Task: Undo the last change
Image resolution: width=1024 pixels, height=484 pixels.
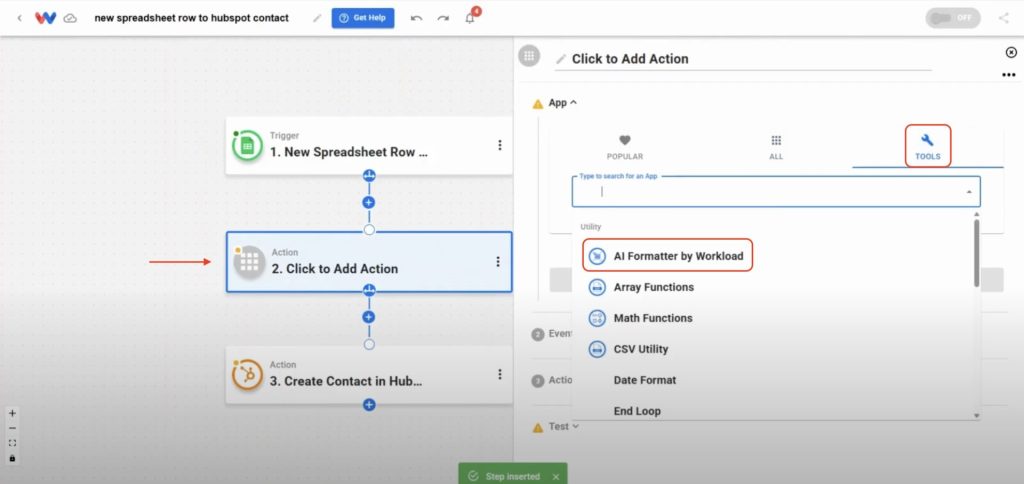Action: click(x=416, y=18)
